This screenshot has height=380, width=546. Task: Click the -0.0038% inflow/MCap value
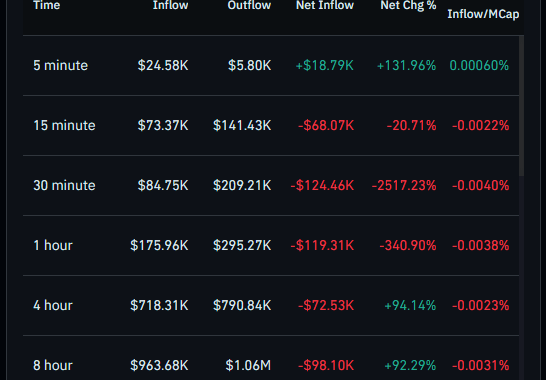(481, 246)
